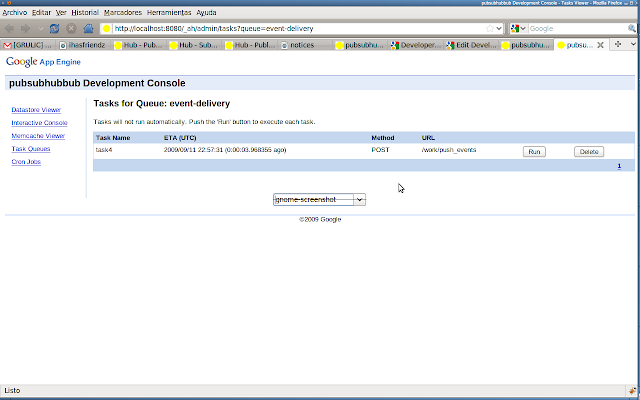
Task: Open the Herramientas menu
Action: [x=169, y=13]
